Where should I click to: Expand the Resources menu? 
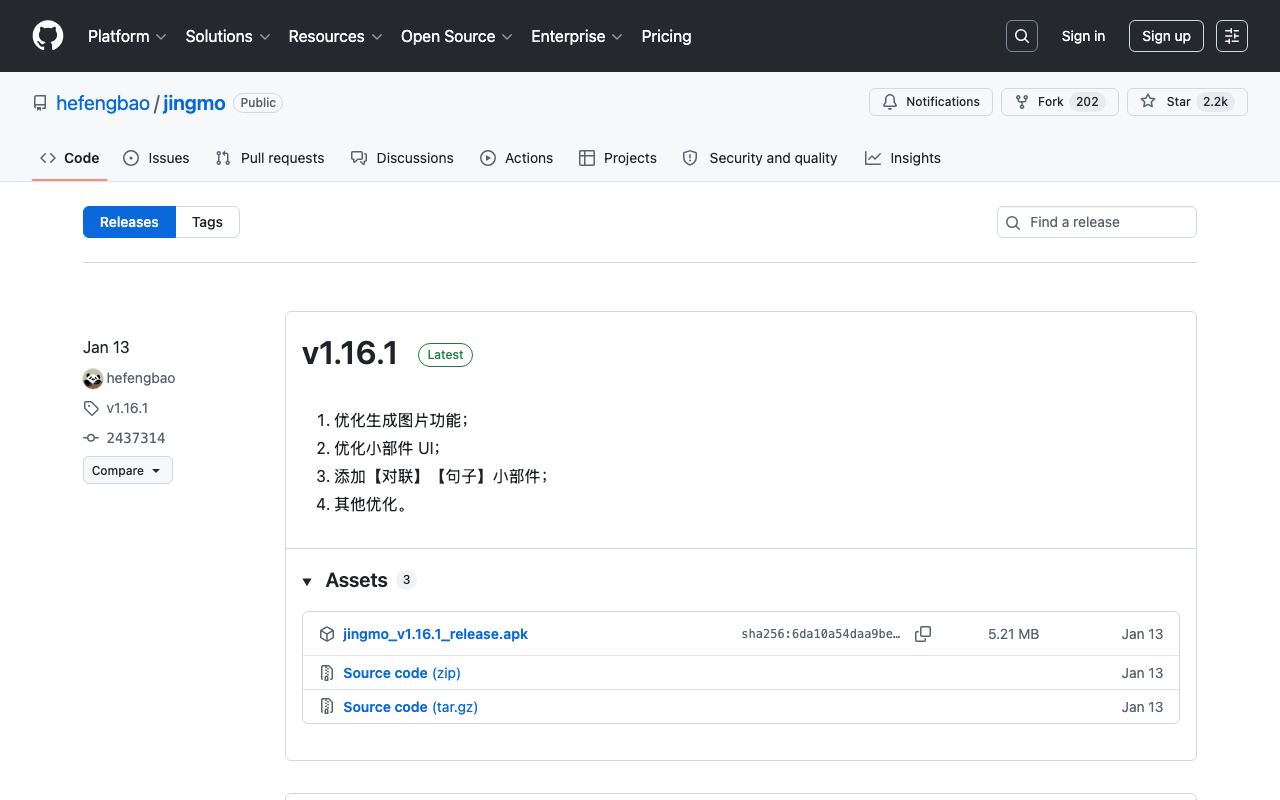336,36
